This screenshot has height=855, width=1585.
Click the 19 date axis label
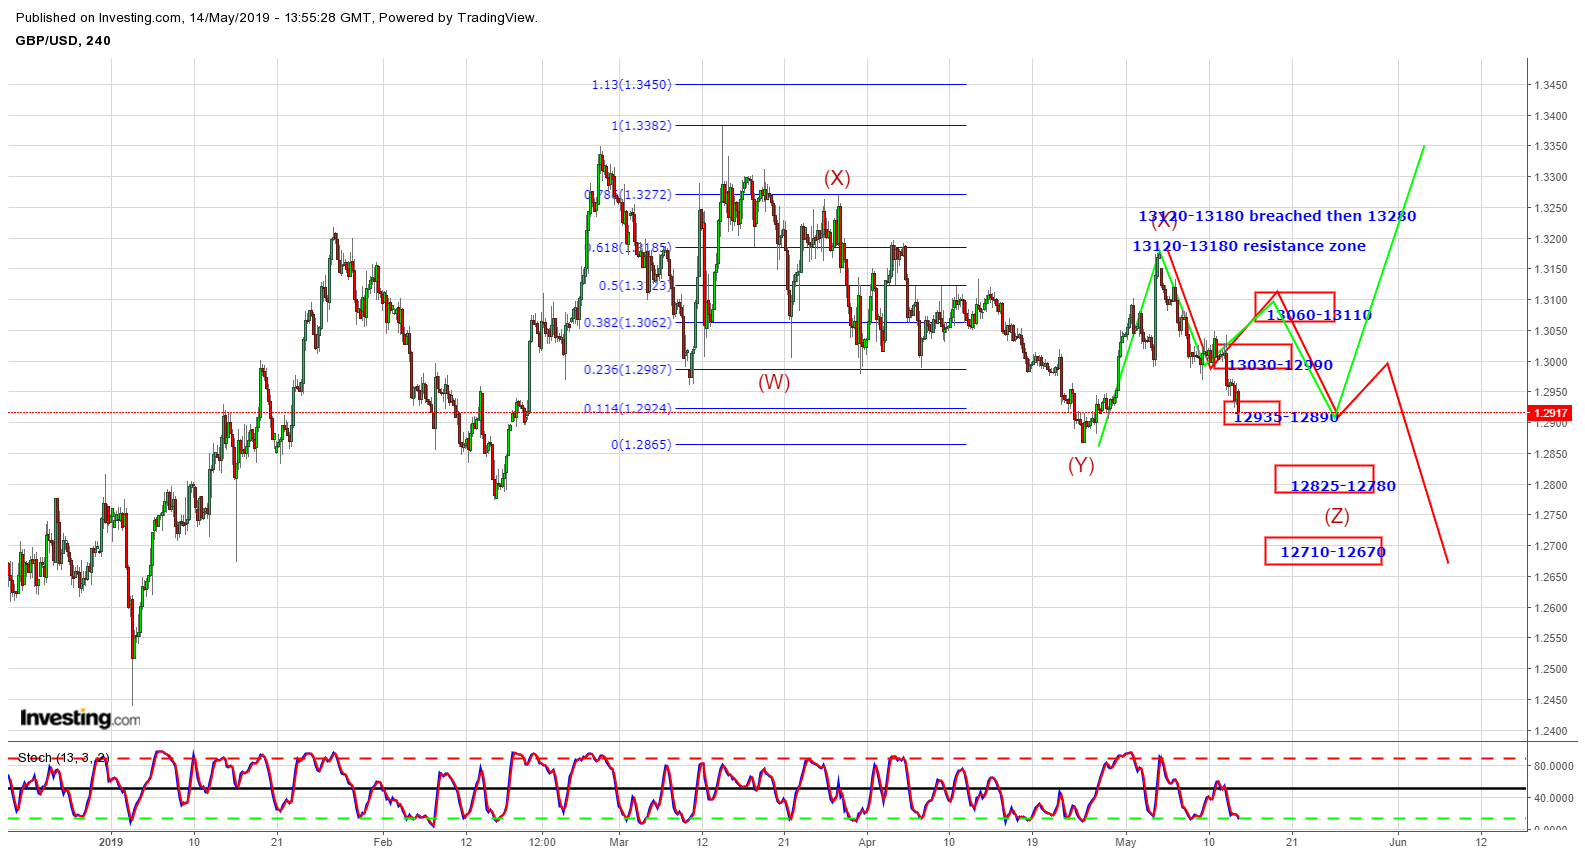point(1032,842)
